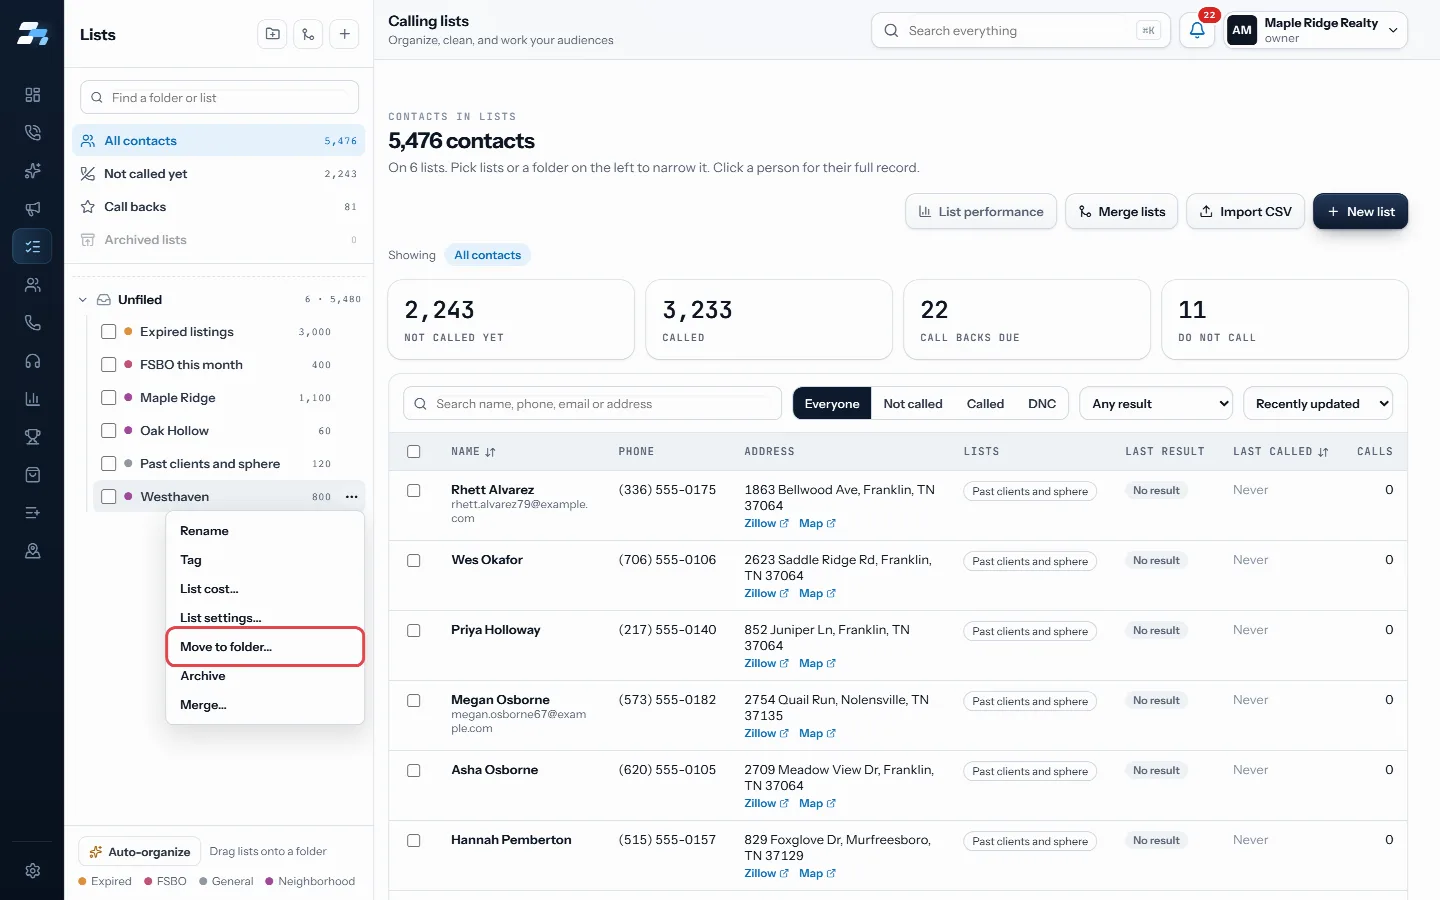Check the Expired listings checkbox
The height and width of the screenshot is (900, 1440).
point(109,332)
